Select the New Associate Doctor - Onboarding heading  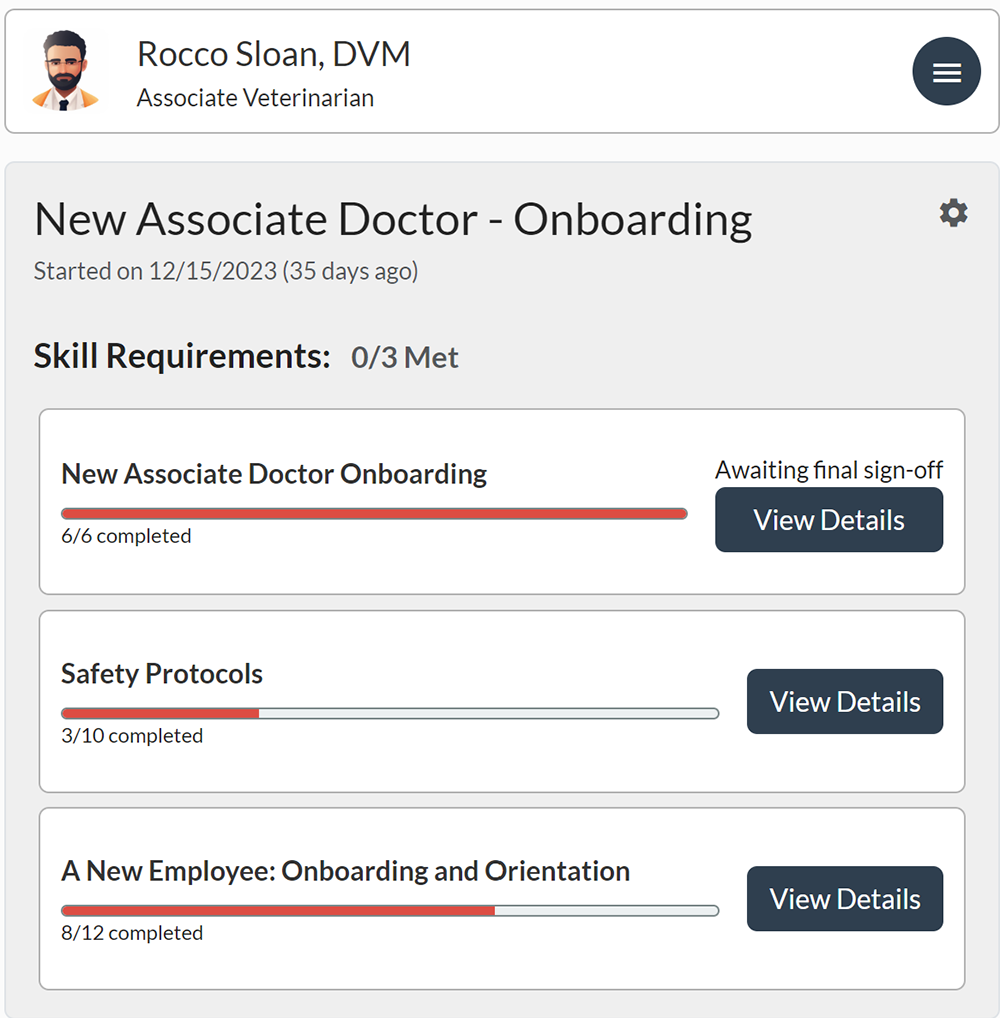(393, 219)
